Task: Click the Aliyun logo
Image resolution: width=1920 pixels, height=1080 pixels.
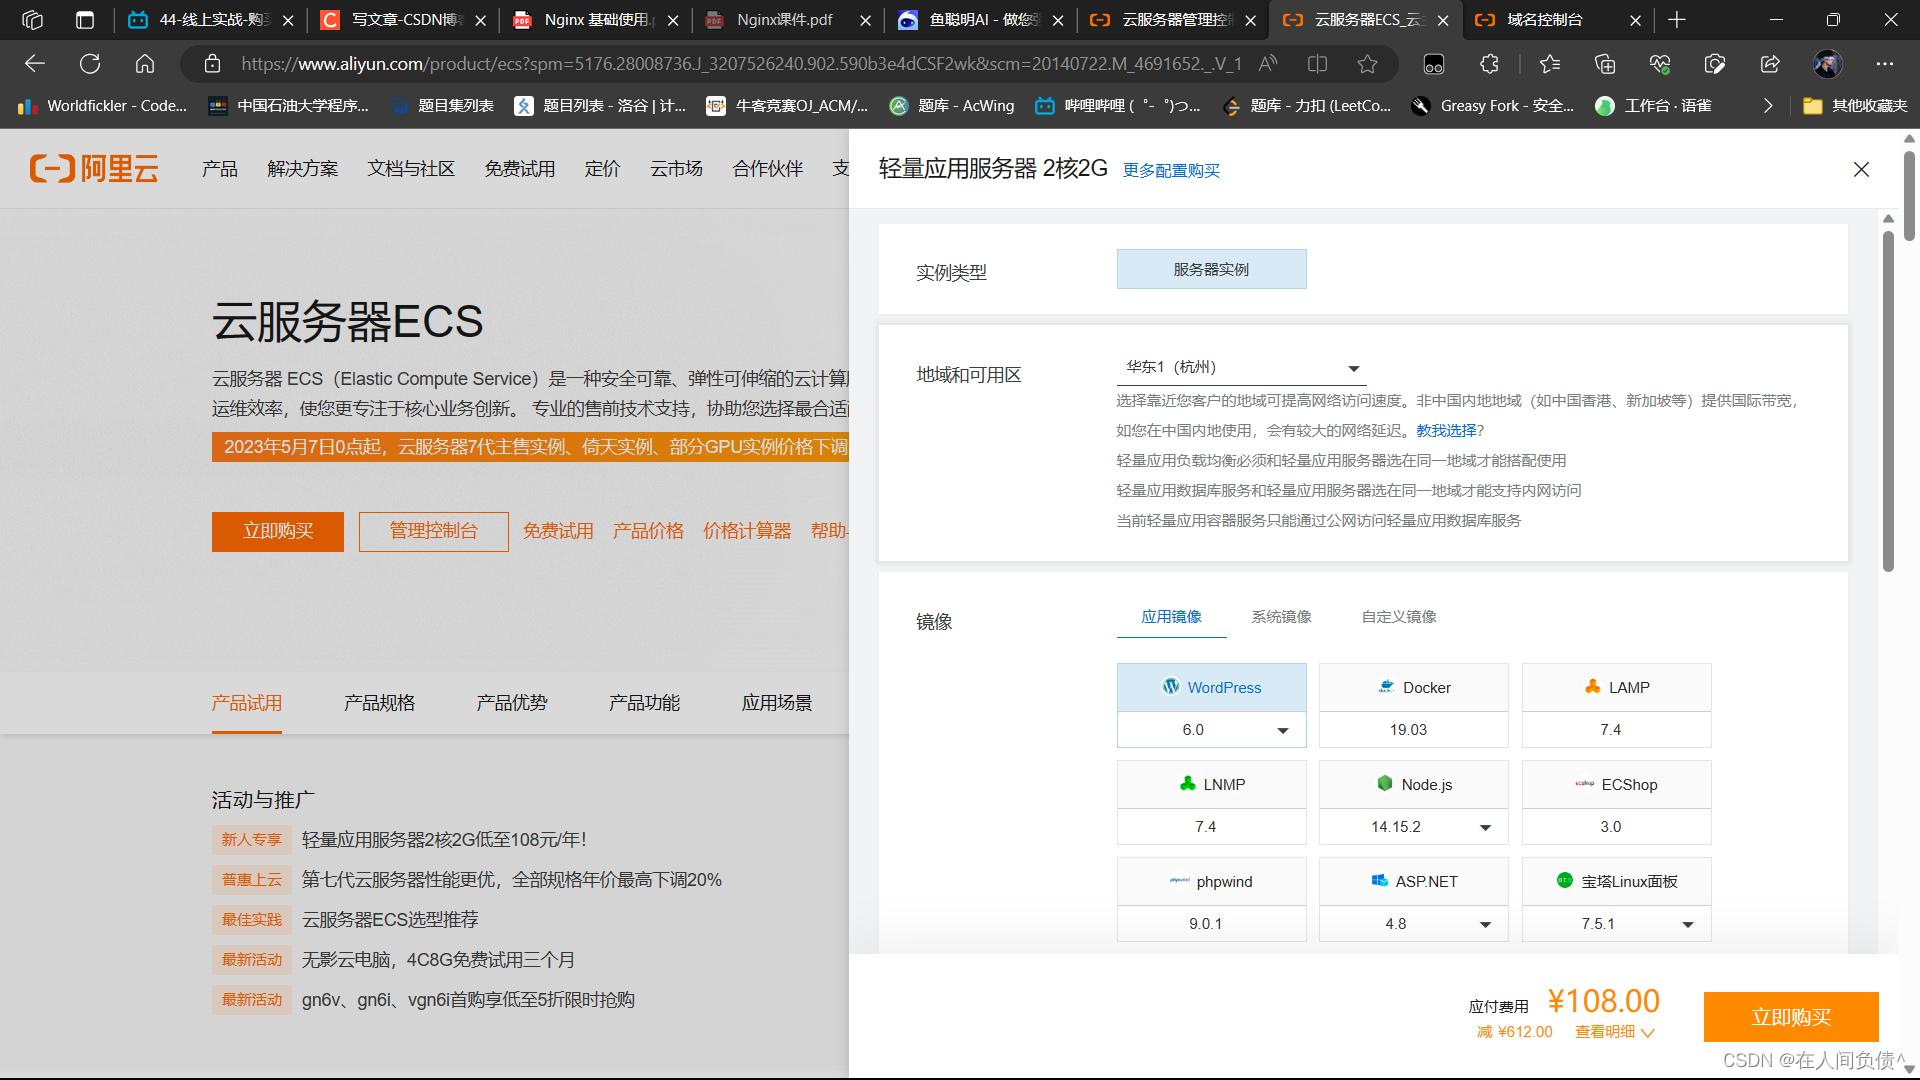Action: coord(94,168)
